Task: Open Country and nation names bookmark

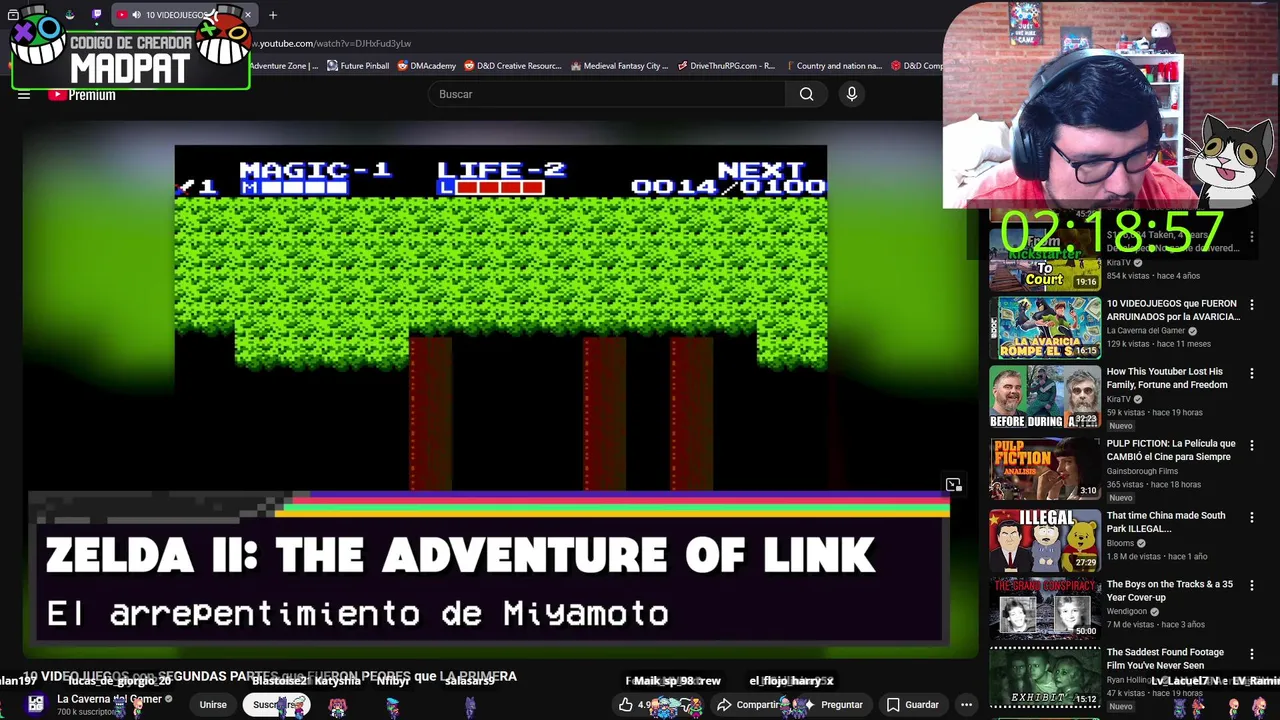Action: (x=833, y=66)
